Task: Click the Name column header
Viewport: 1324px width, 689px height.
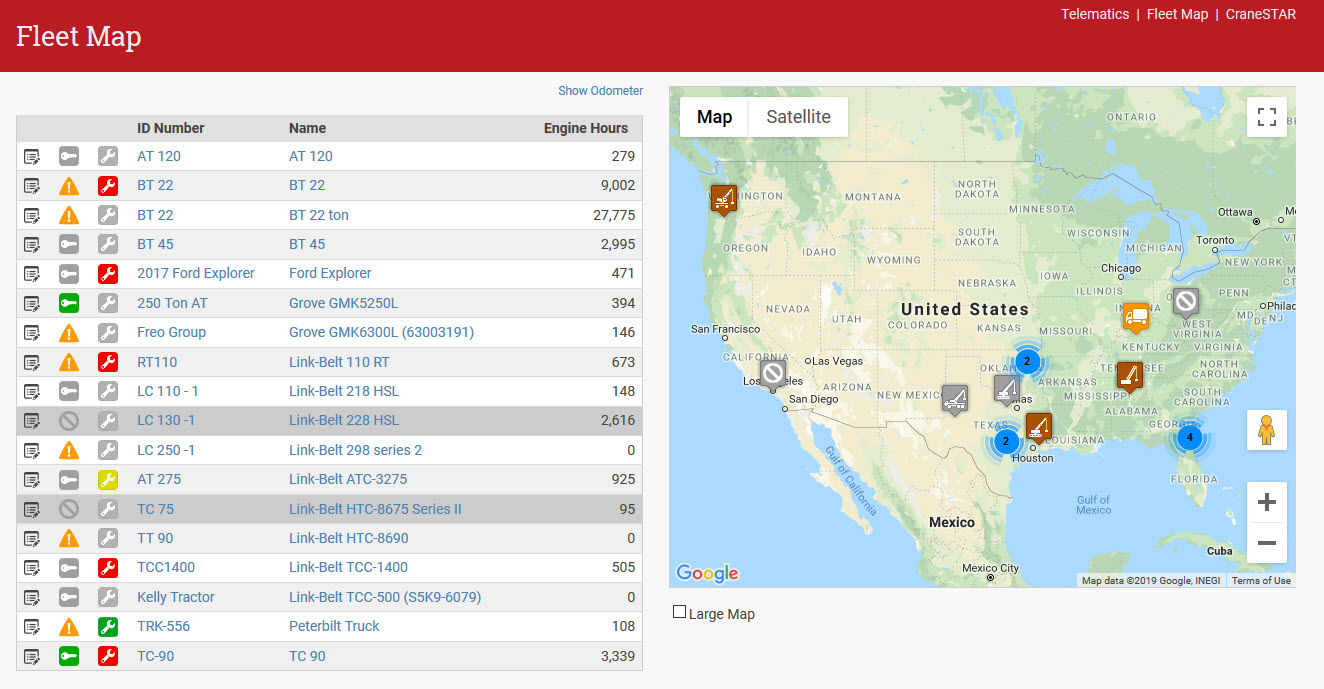Action: tap(308, 128)
